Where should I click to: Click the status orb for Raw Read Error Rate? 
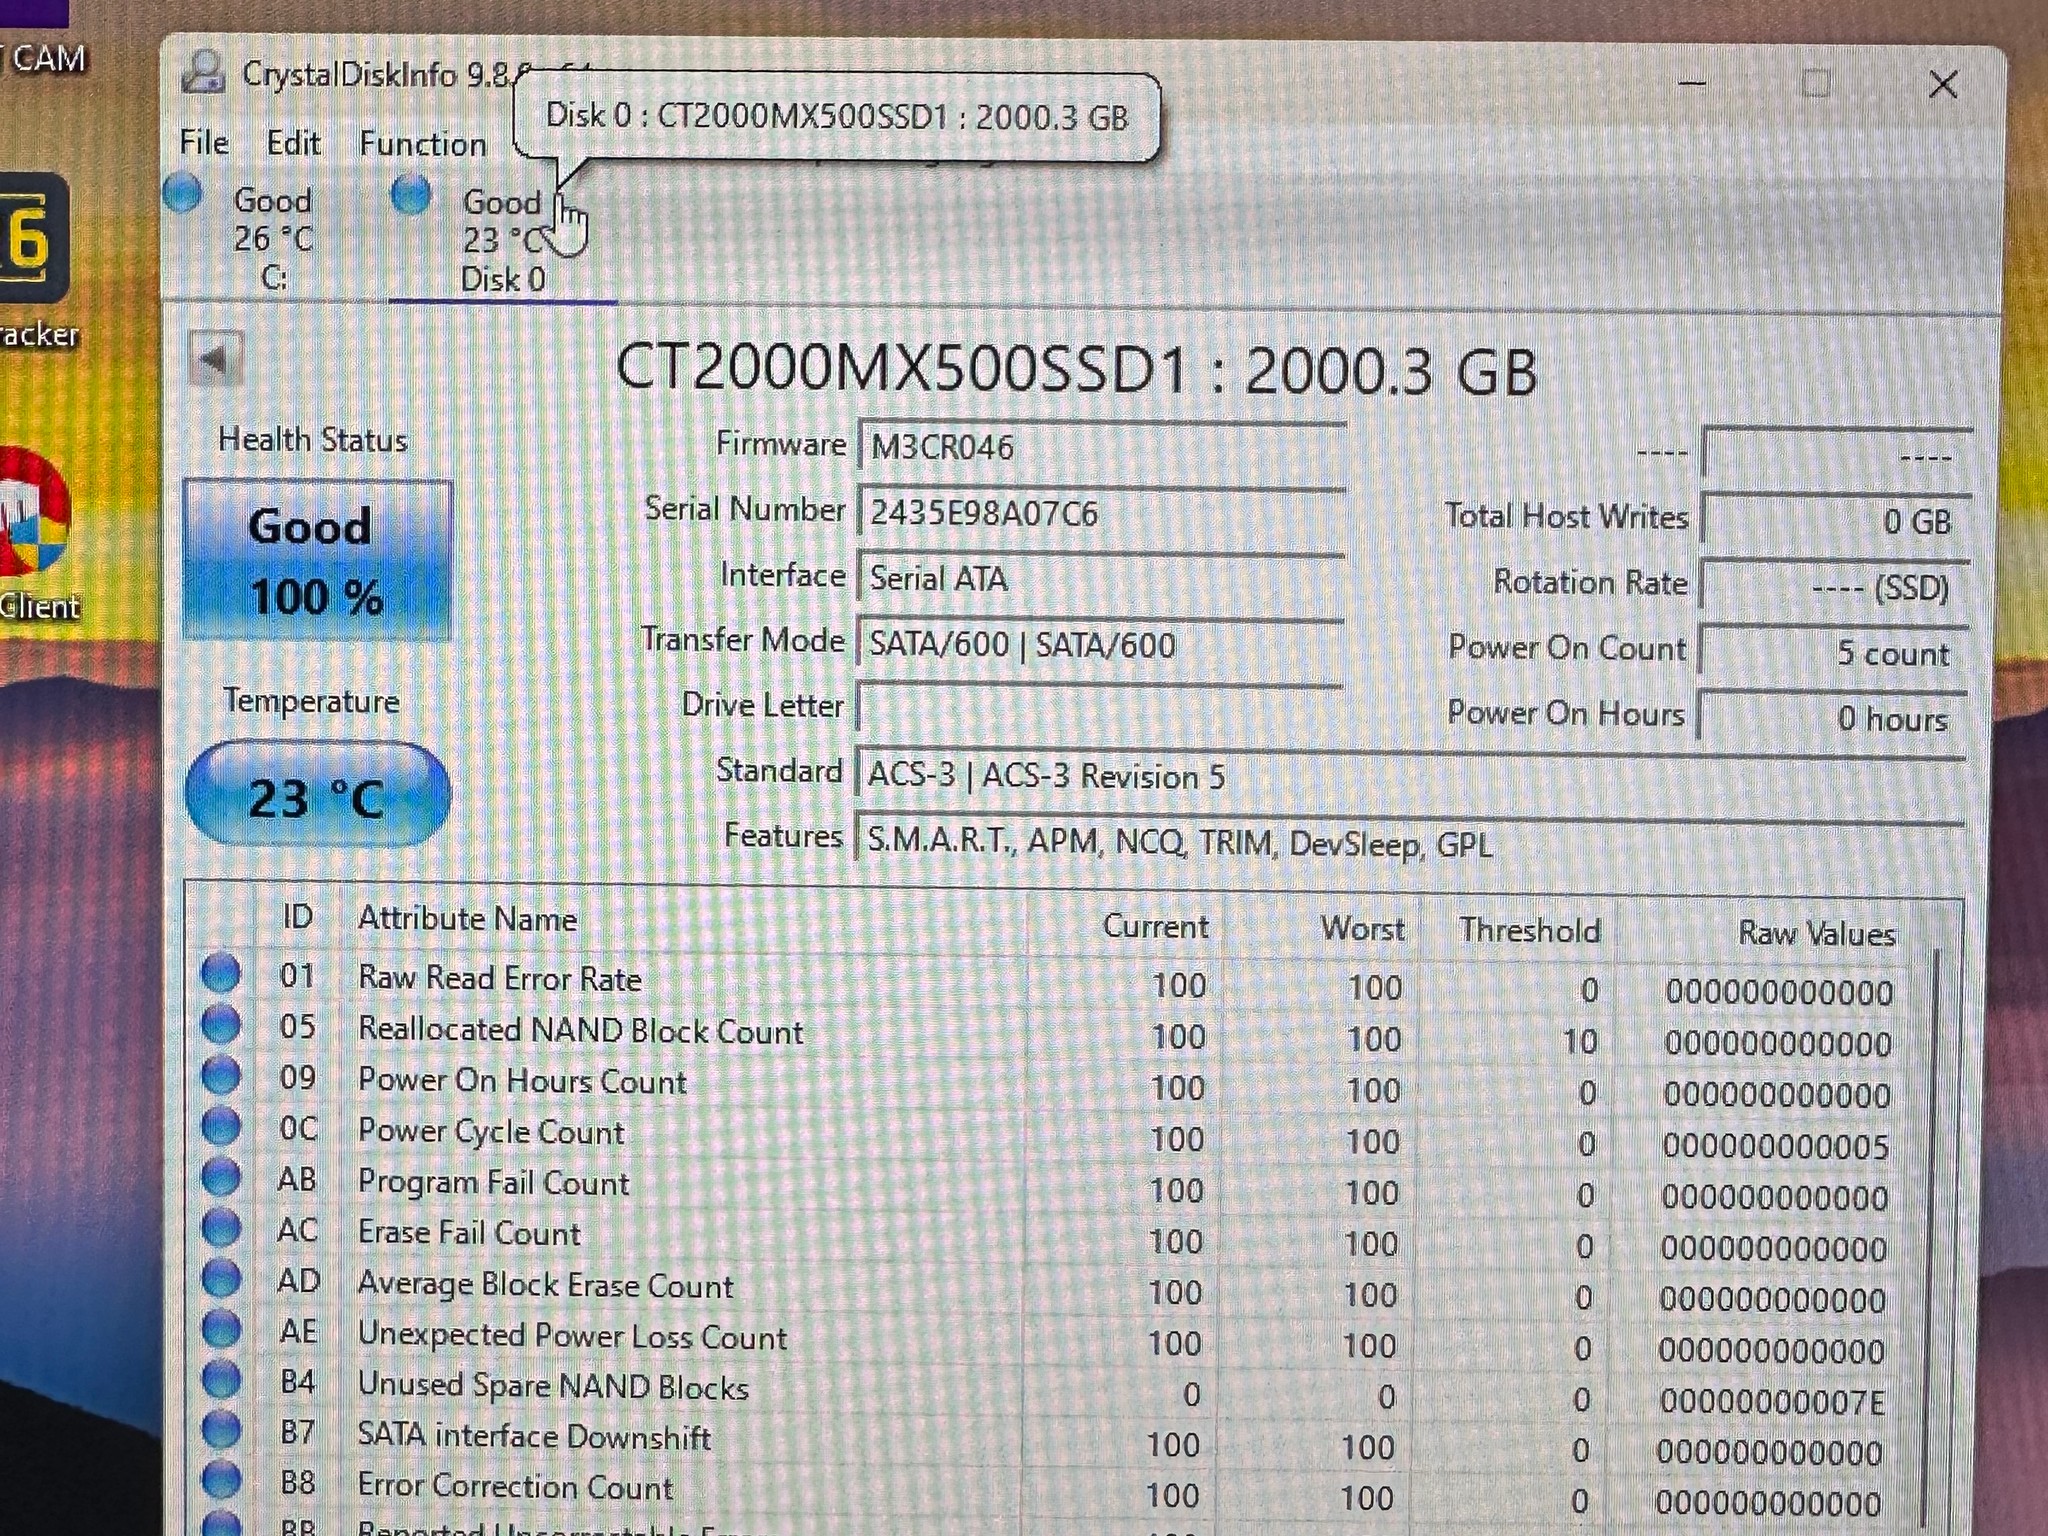tap(221, 973)
